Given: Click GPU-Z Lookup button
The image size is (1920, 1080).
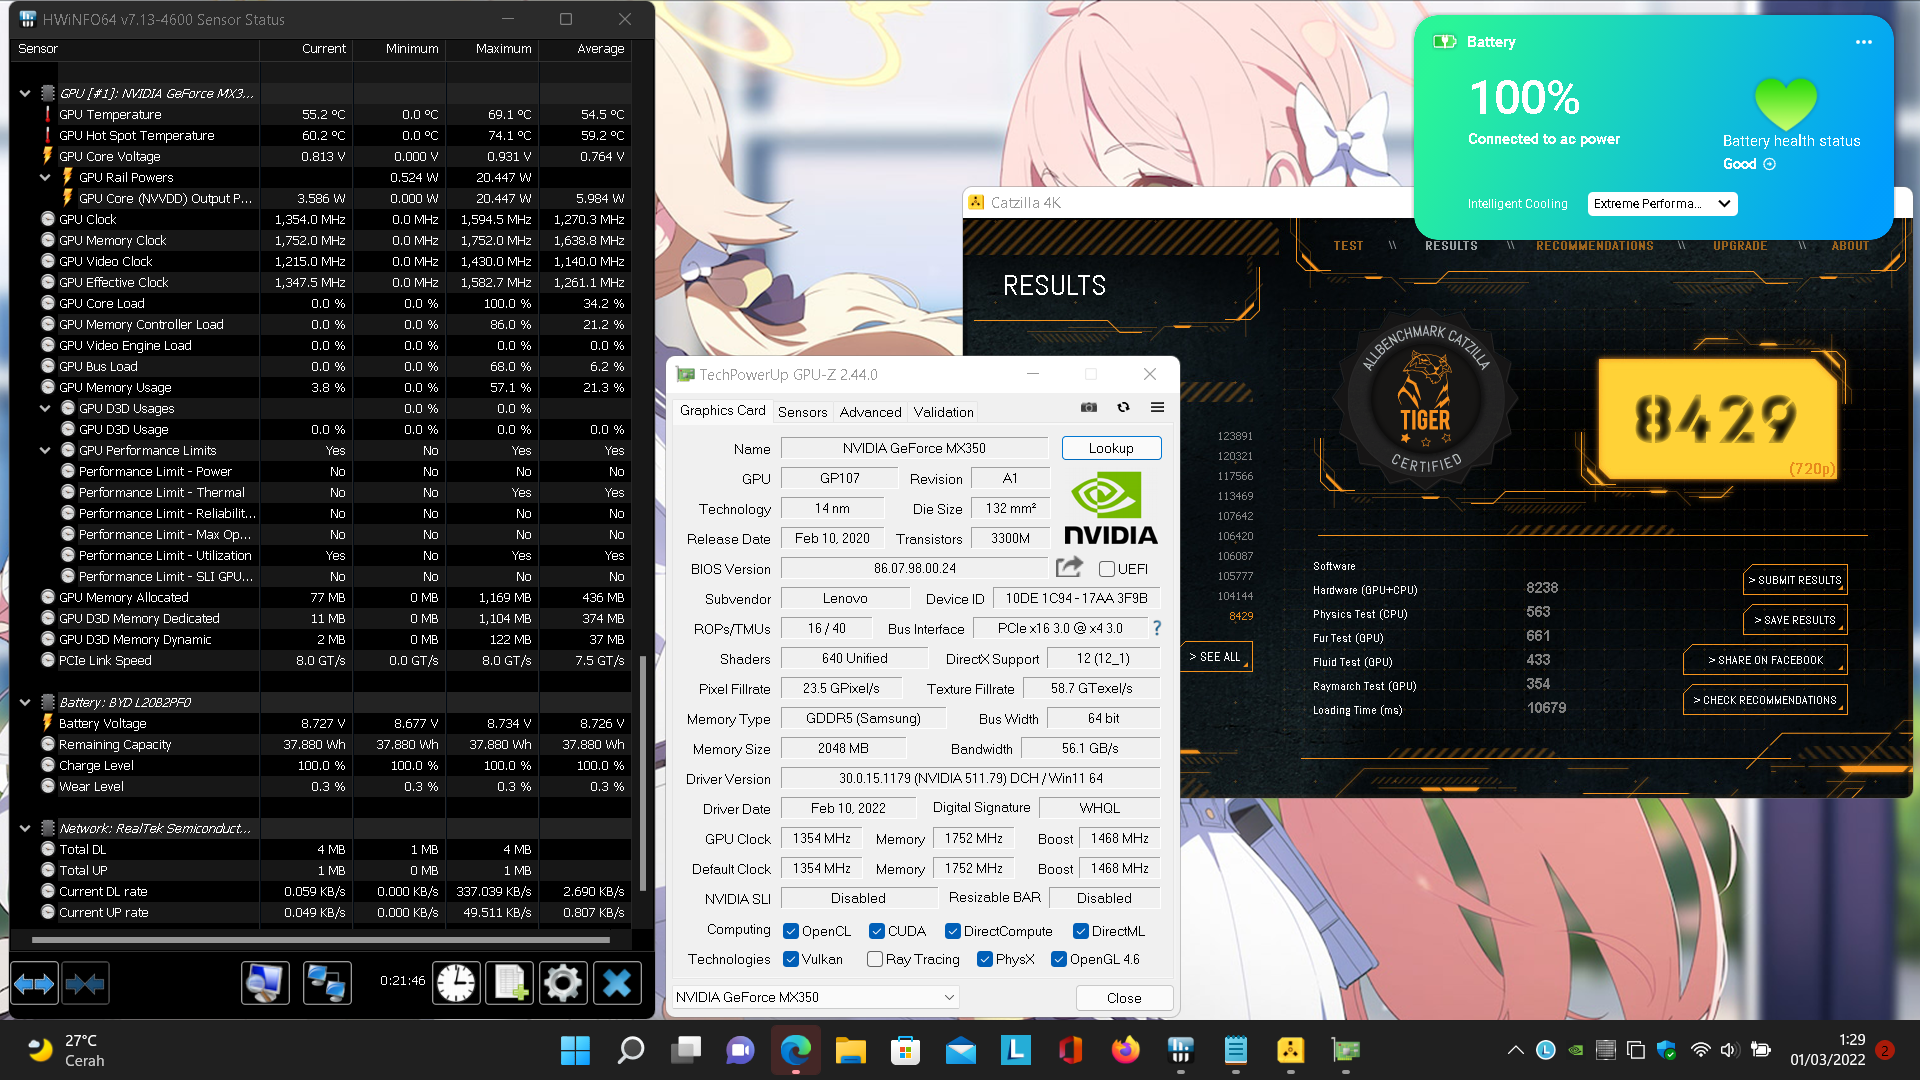Looking at the screenshot, I should pos(1111,448).
